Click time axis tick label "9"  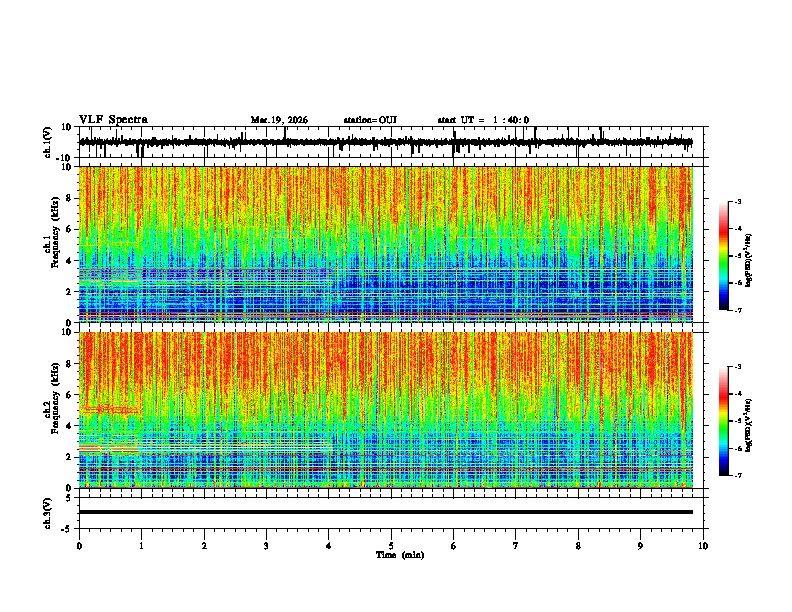(x=640, y=546)
